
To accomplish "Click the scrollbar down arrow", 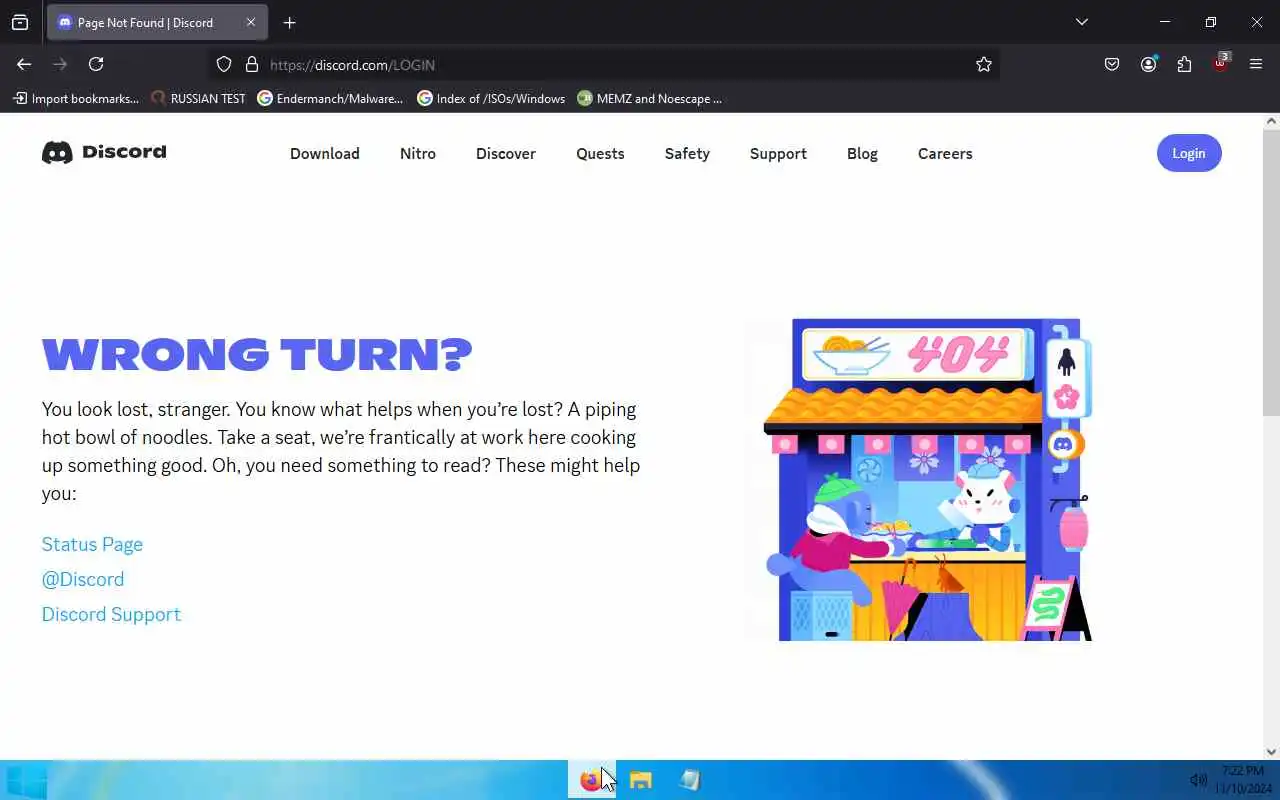I will [1271, 752].
